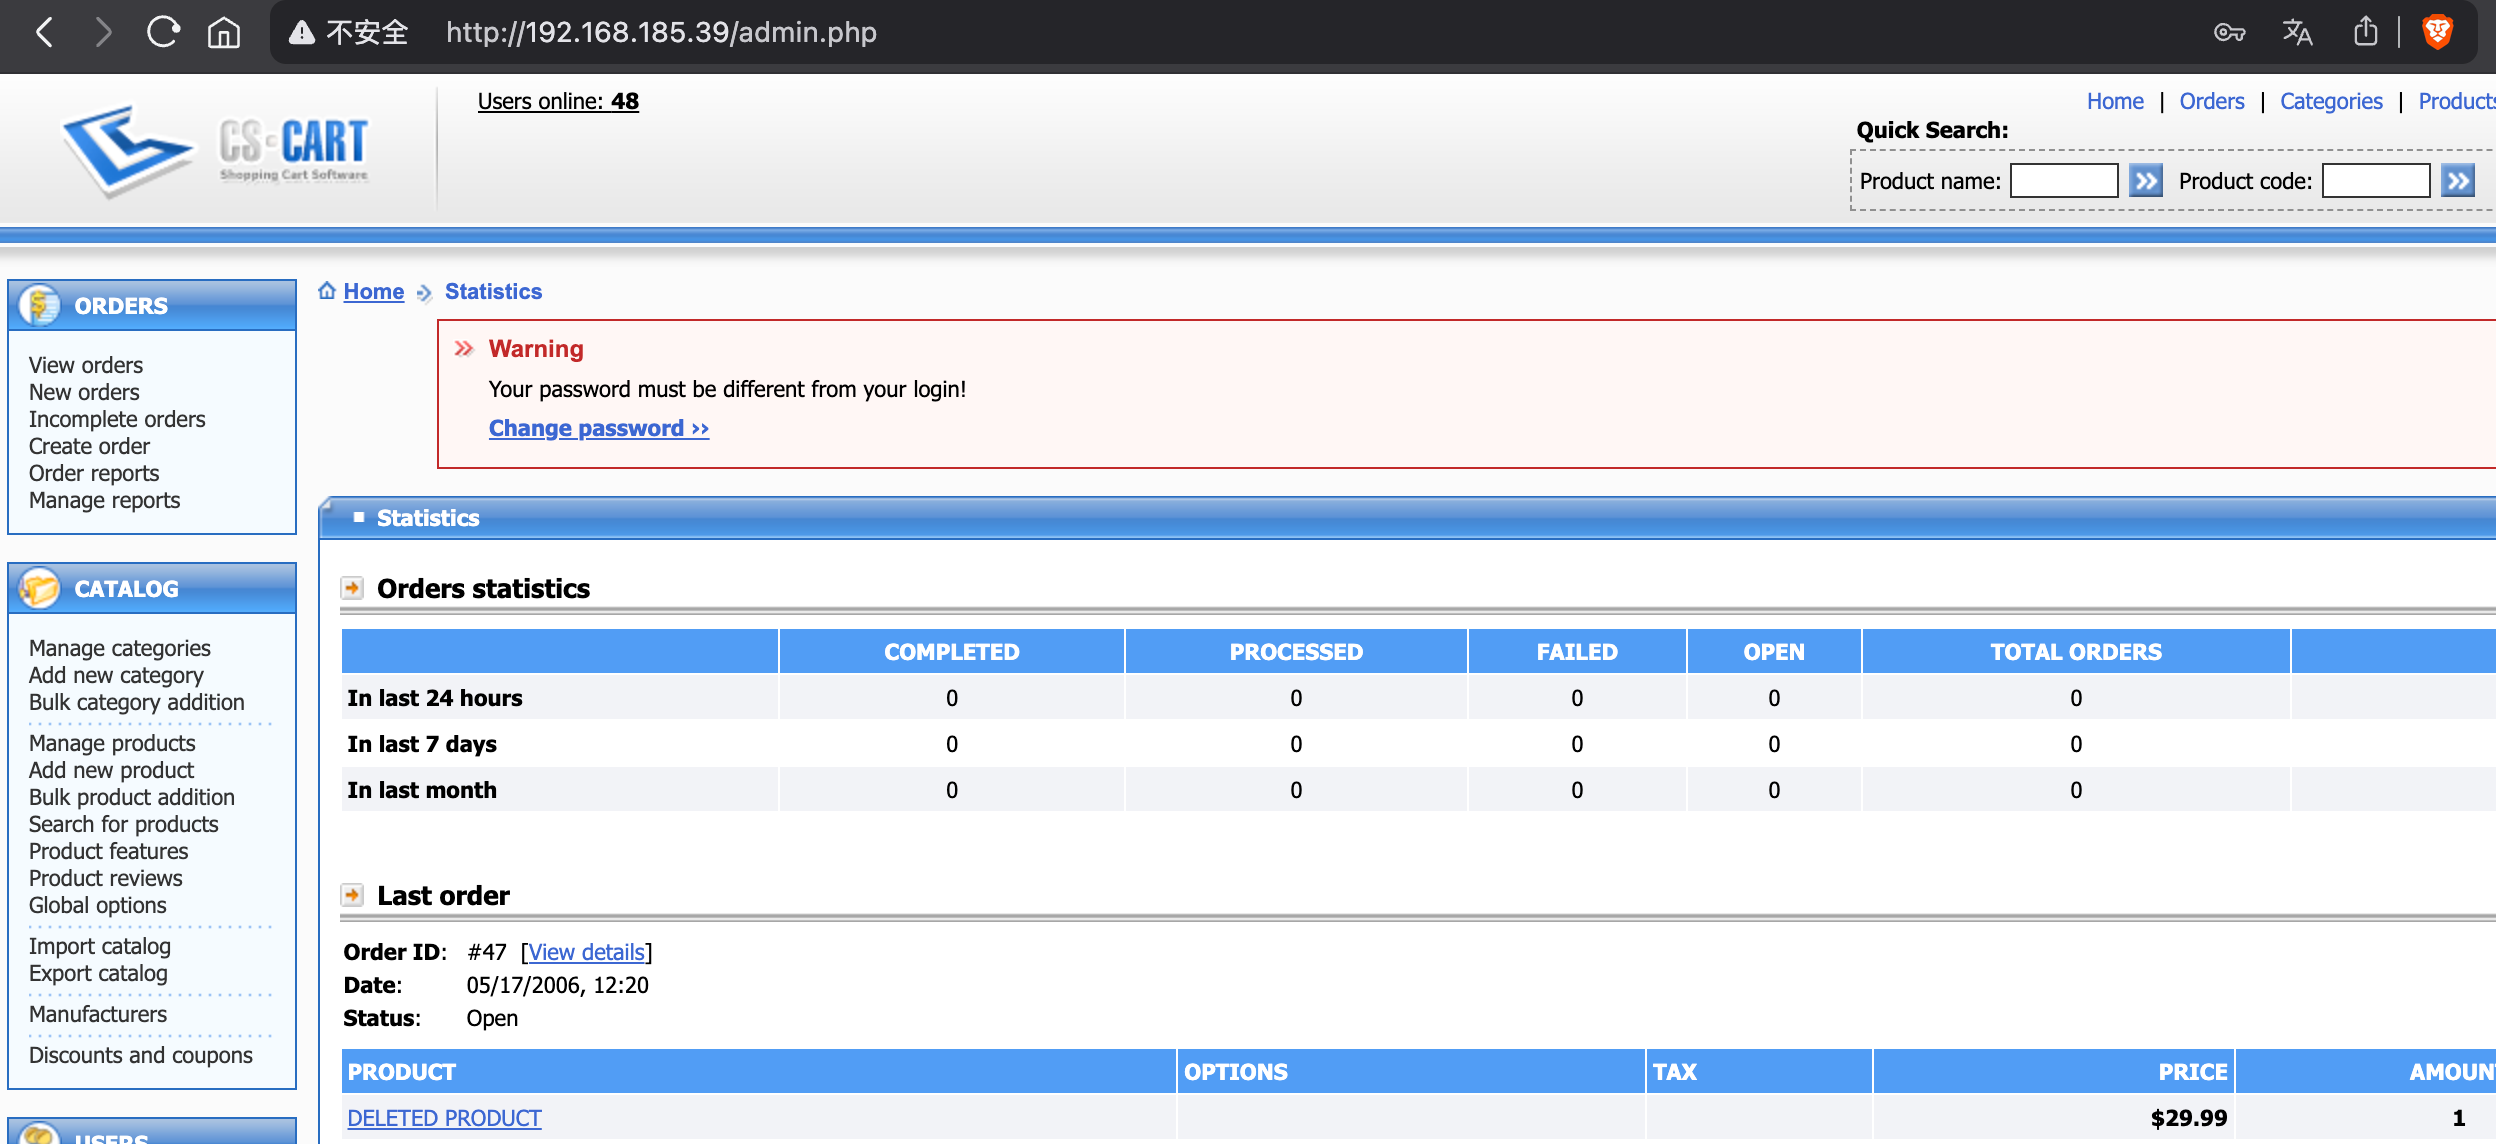Open the browser translate page icon

[2297, 33]
